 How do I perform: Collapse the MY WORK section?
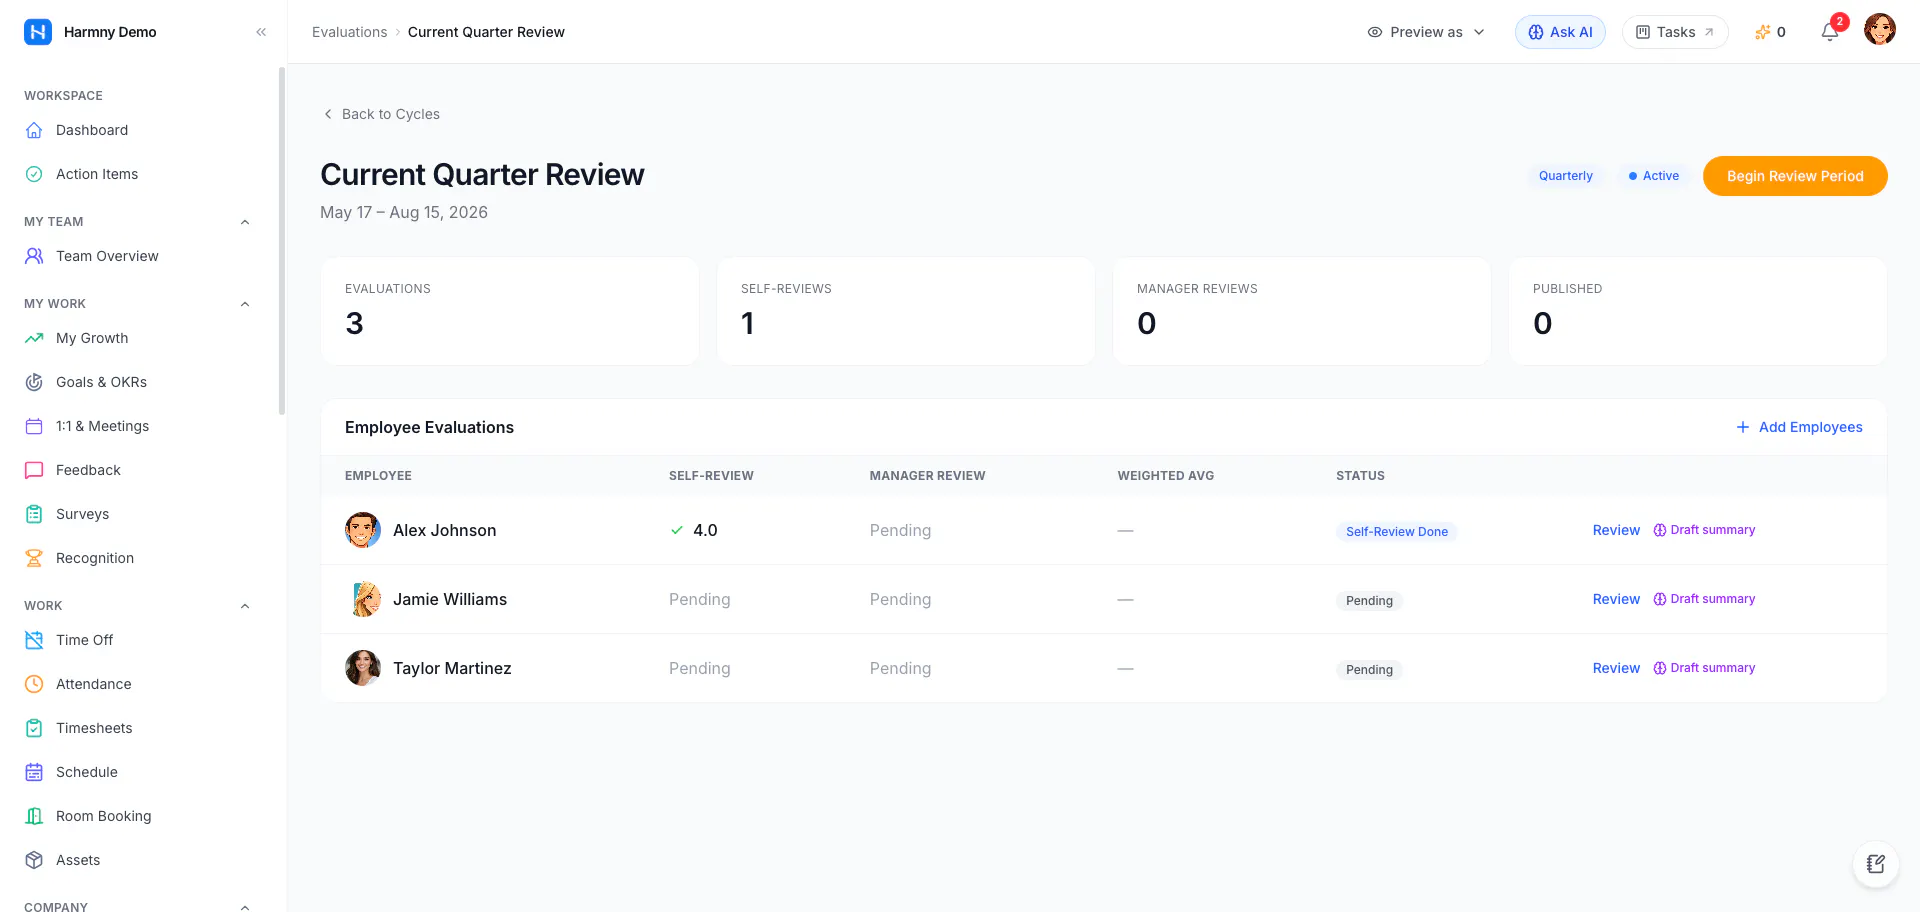(x=245, y=304)
